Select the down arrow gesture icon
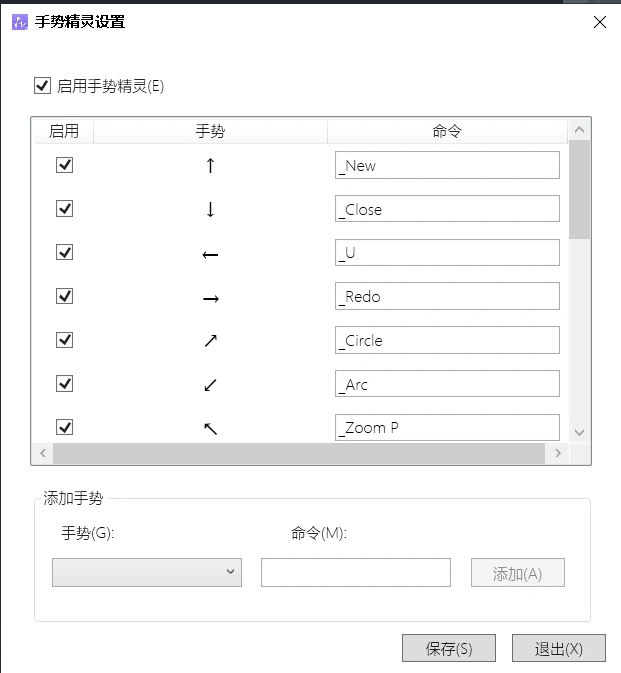 [210, 209]
